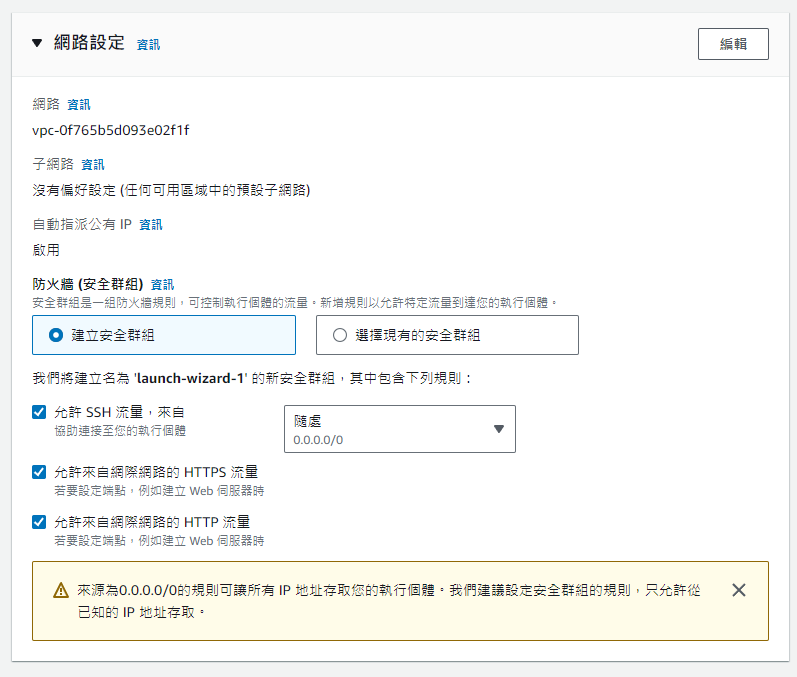Click the 來源為0.0.0.0/0 warning message text
Image resolution: width=797 pixels, height=677 pixels.
point(389,601)
